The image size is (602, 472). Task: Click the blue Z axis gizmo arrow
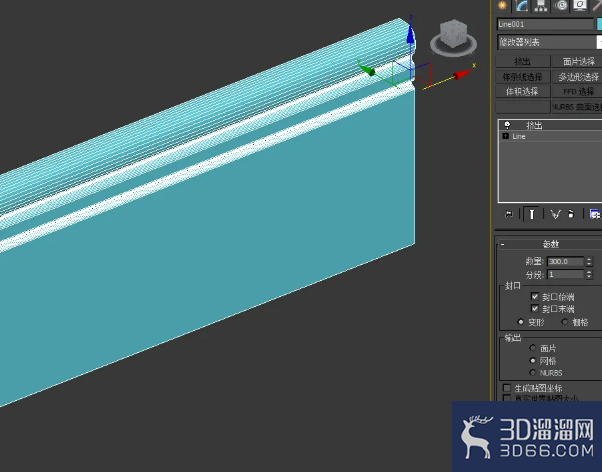tap(411, 34)
